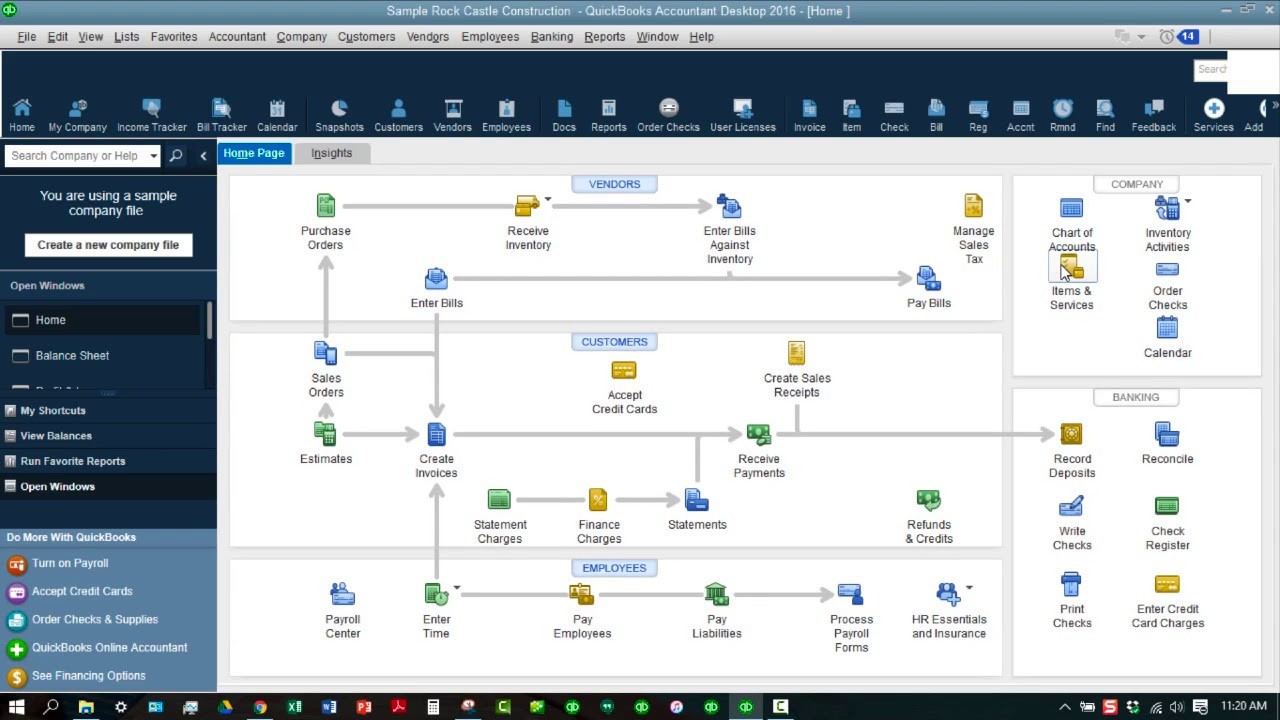Screen dimensions: 1280x720
Task: Open the File menu
Action: pyautogui.click(x=27, y=37)
